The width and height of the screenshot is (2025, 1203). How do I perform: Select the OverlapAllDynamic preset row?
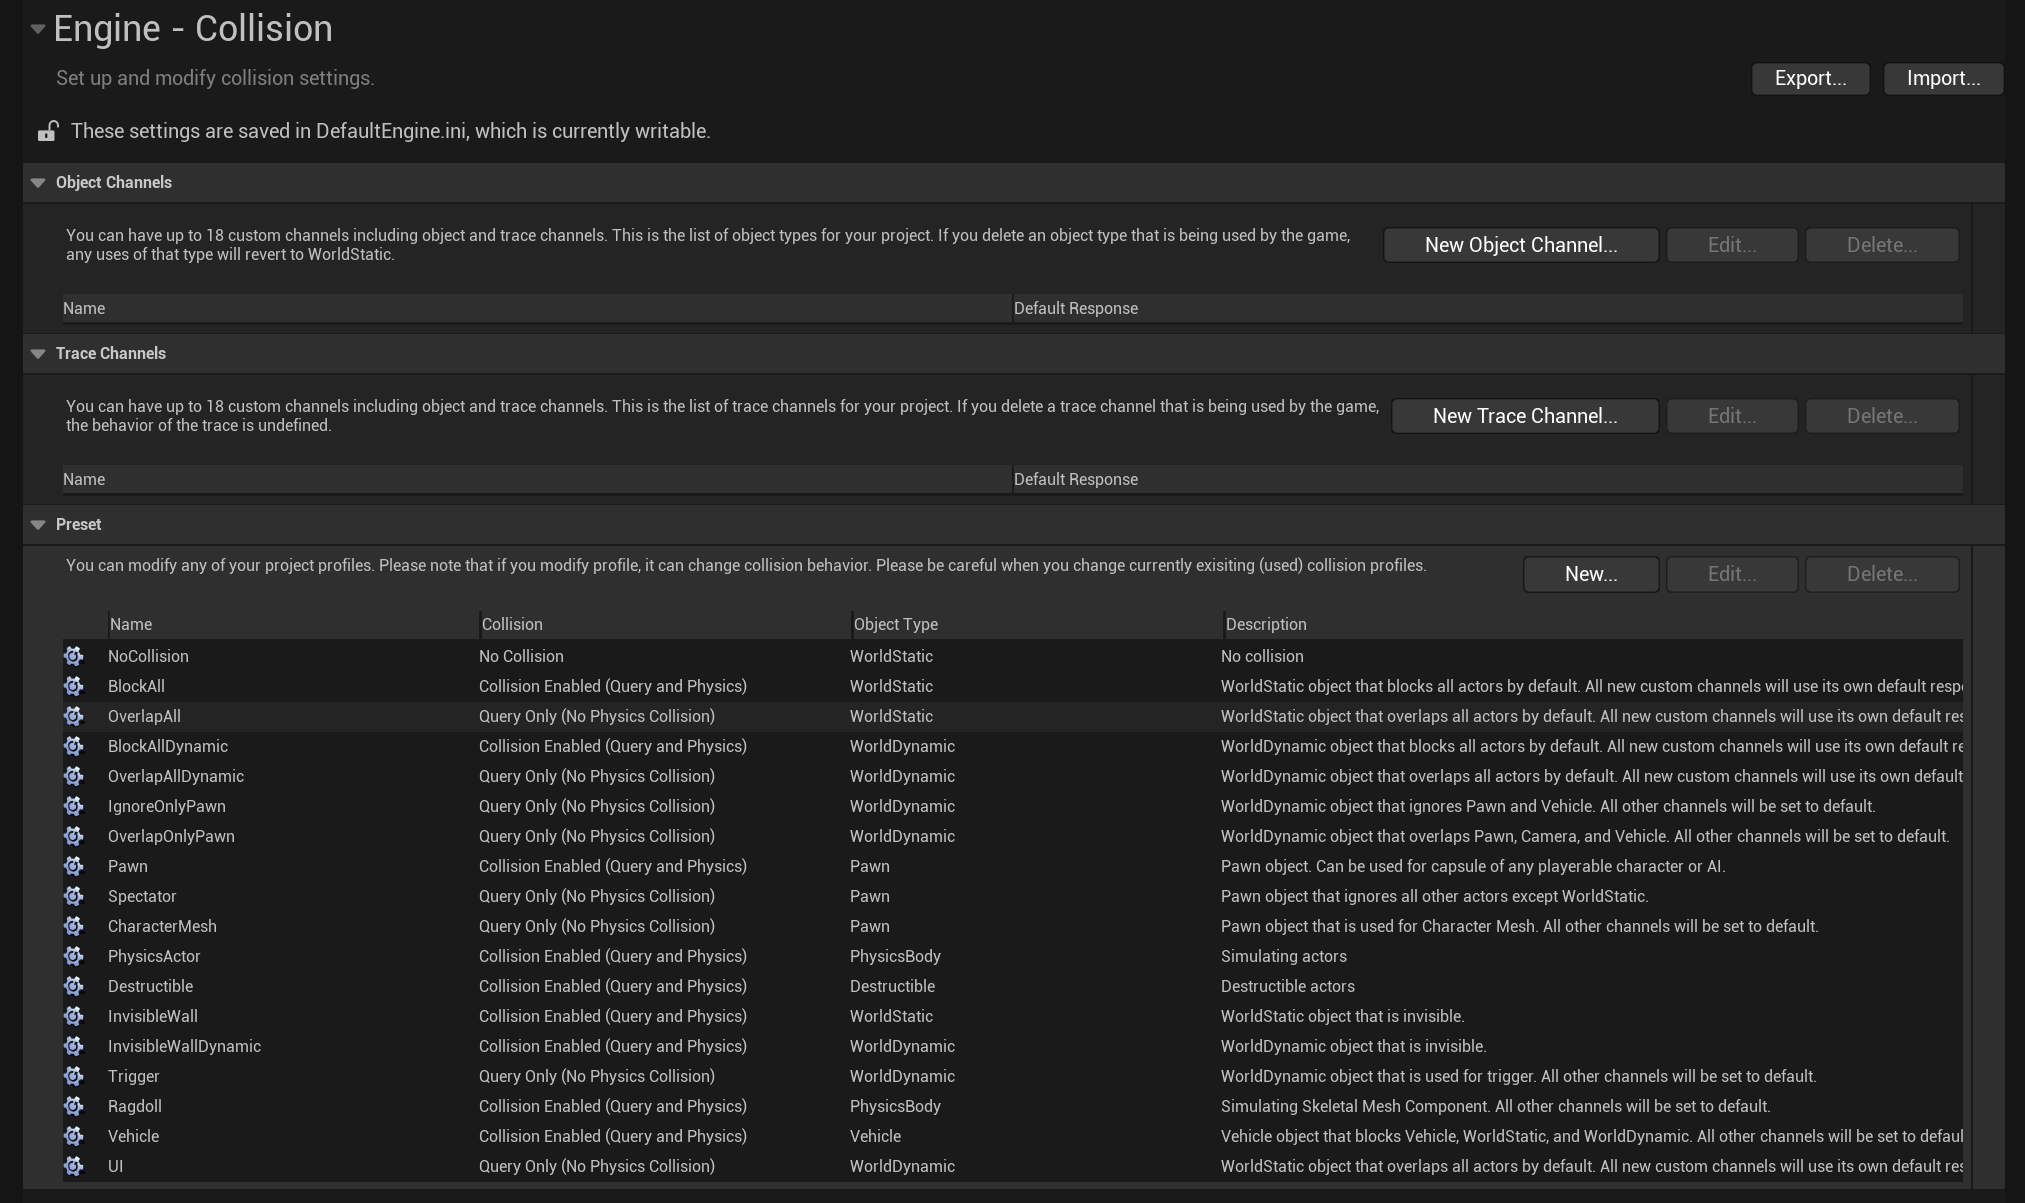176,776
